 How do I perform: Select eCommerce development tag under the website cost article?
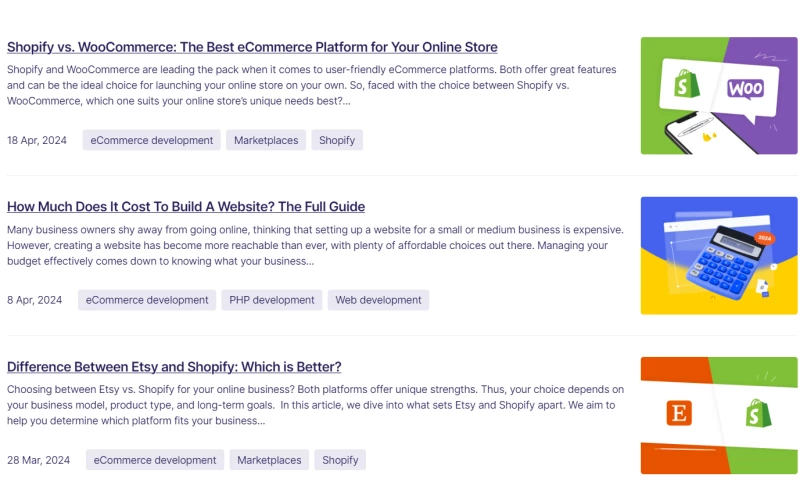(x=147, y=300)
